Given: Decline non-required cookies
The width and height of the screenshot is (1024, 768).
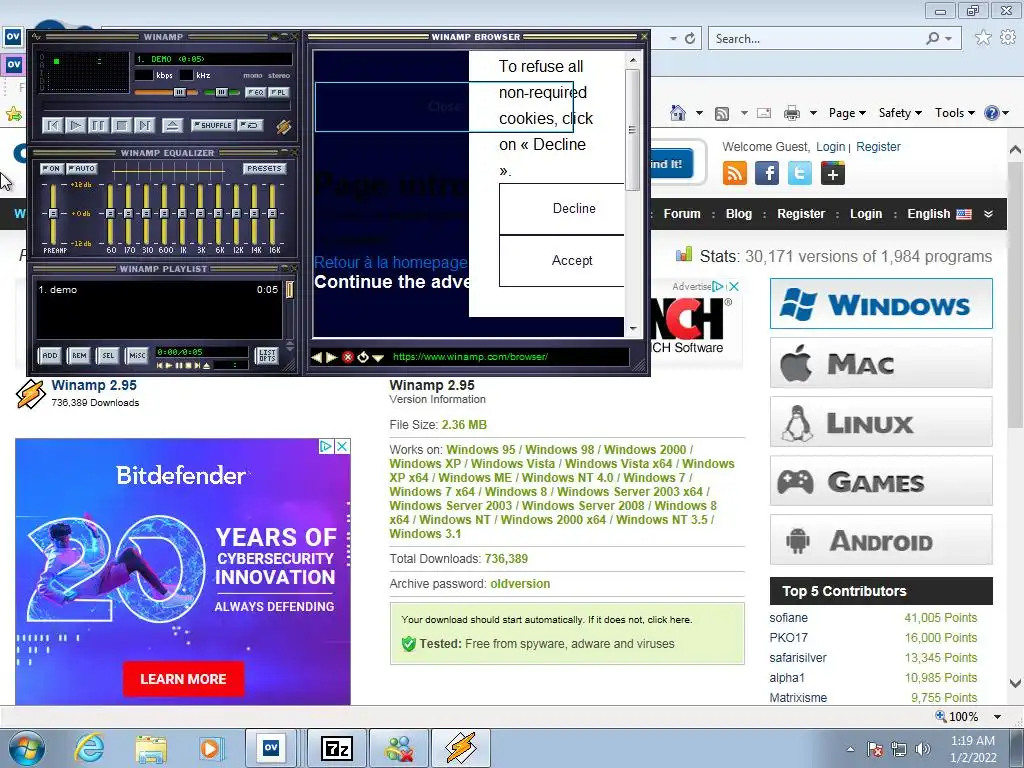Looking at the screenshot, I should (562, 208).
